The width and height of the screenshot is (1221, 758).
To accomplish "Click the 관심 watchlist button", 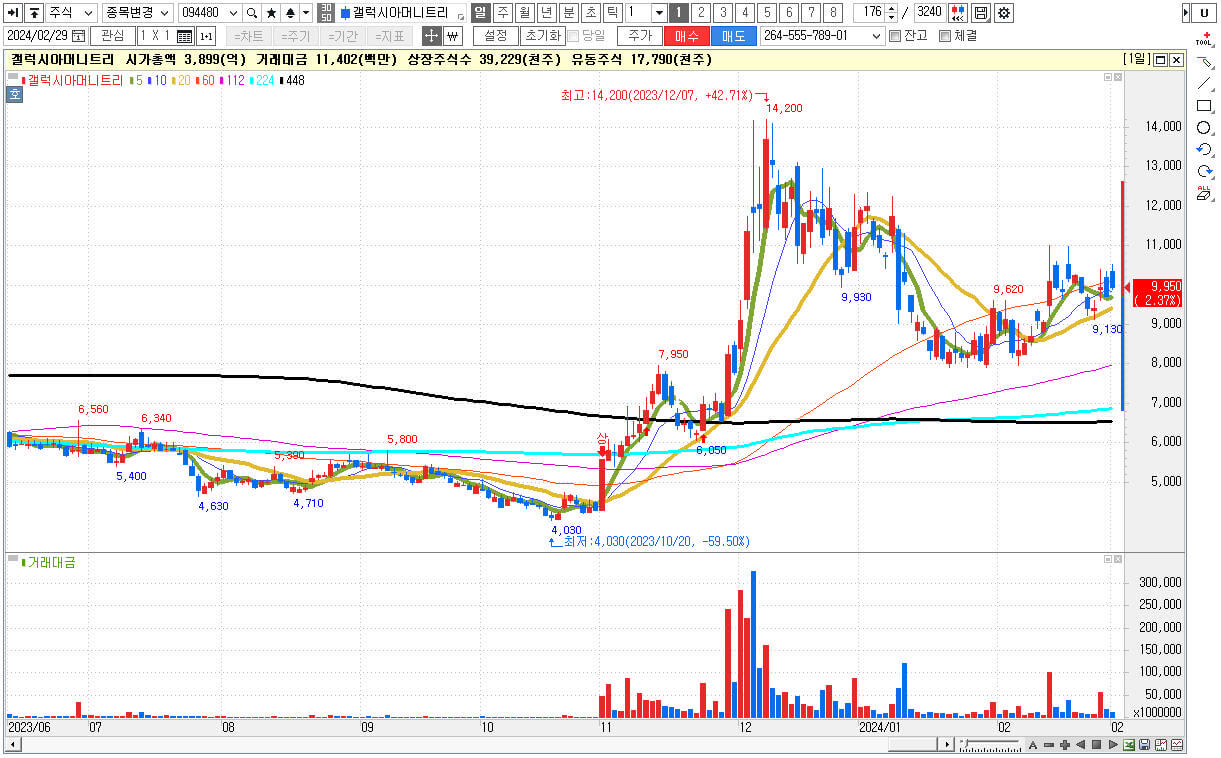I will 112,36.
